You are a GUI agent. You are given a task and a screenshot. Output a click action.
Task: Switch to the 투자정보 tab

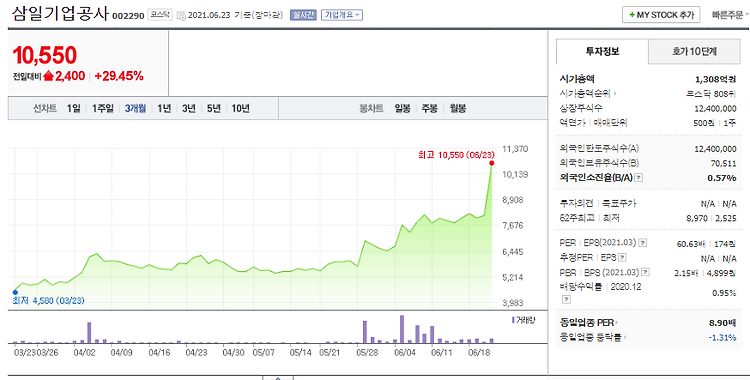coord(602,52)
